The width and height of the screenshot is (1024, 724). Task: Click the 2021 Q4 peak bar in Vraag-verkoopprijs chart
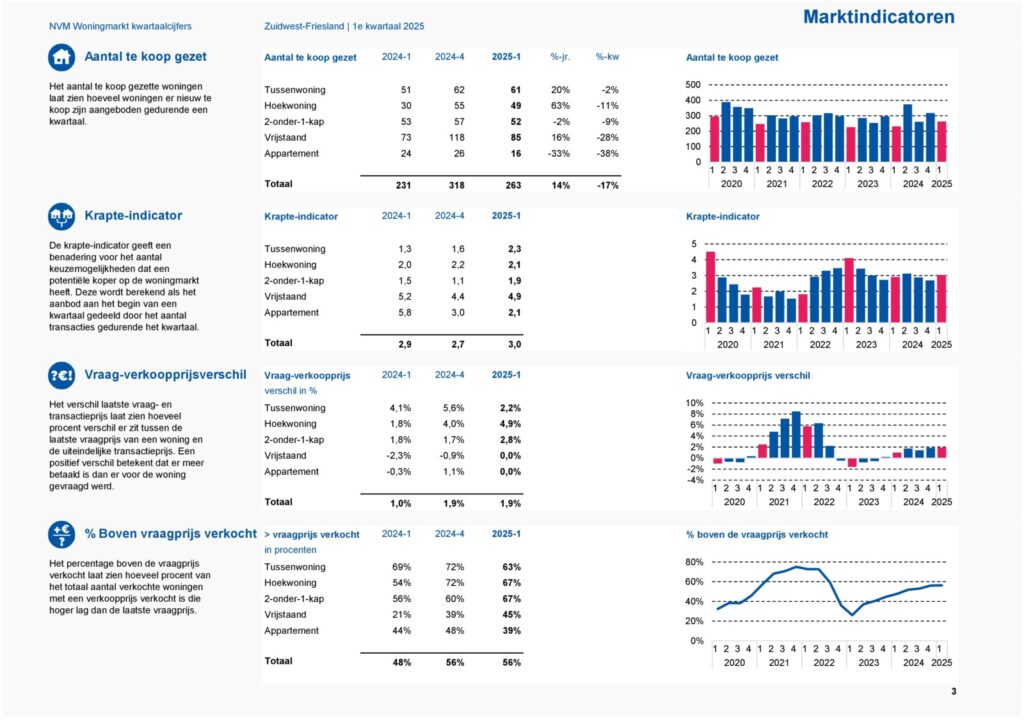click(796, 435)
